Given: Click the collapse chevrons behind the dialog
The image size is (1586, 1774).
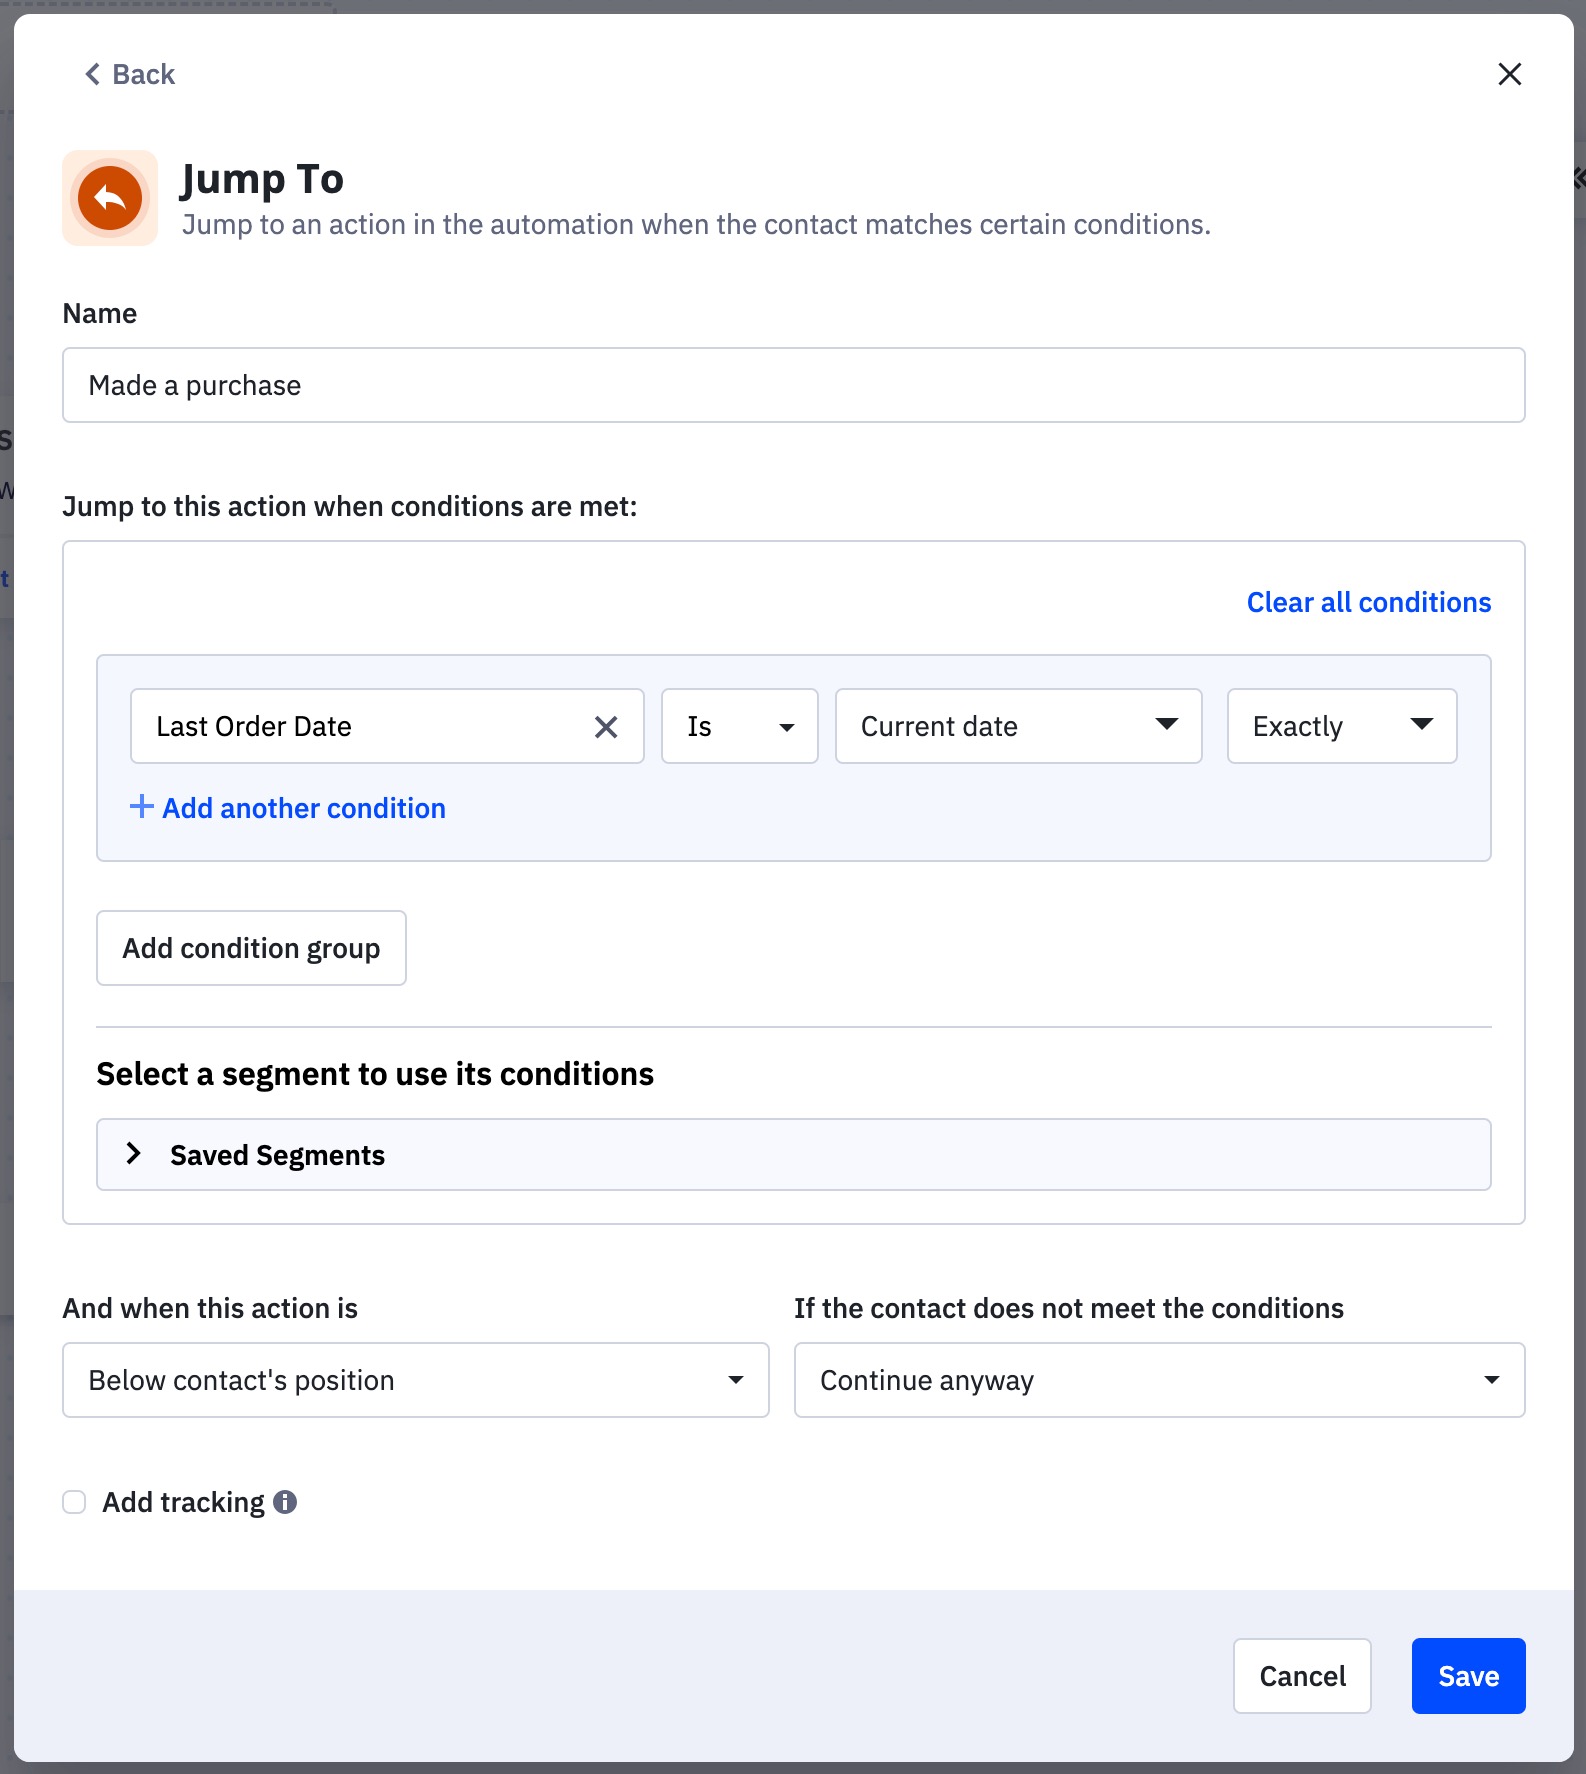Looking at the screenshot, I should [1579, 178].
